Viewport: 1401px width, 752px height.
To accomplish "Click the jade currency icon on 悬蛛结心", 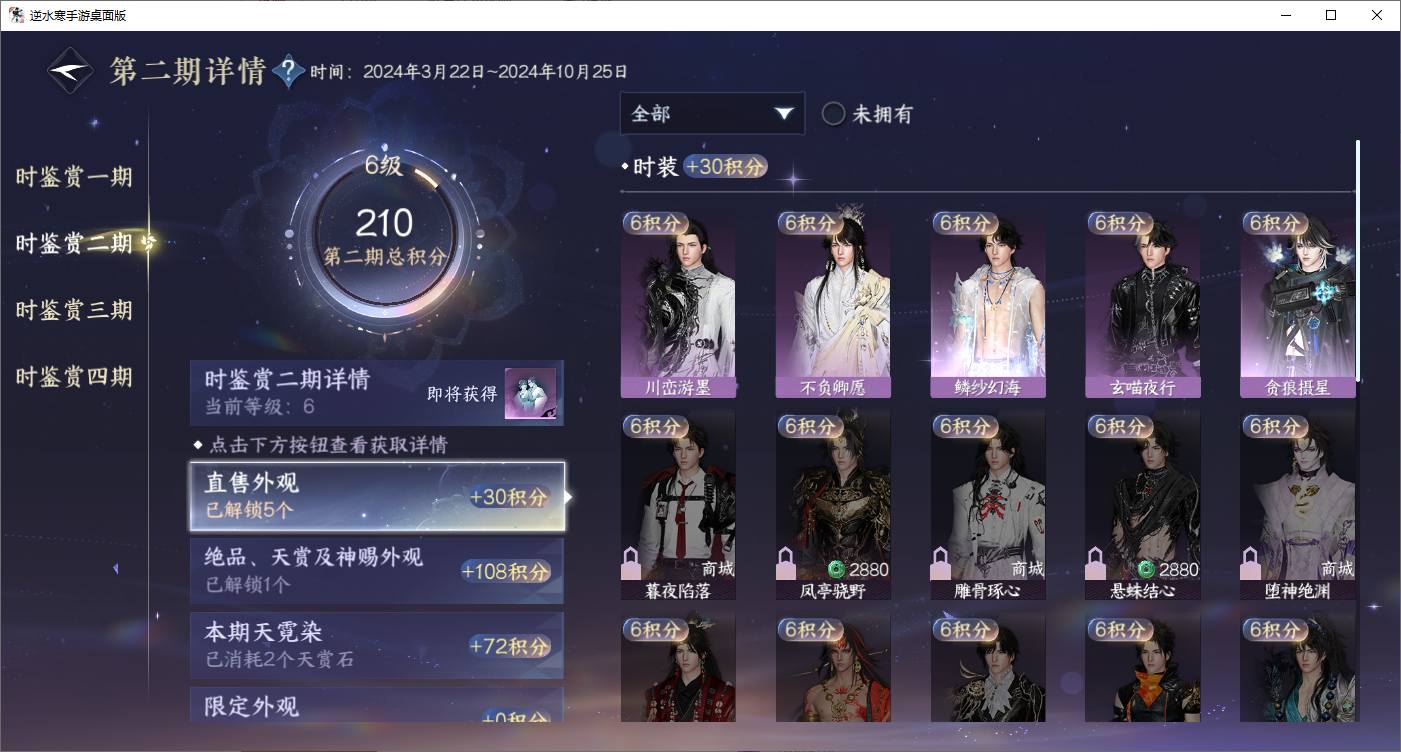I will click(1147, 569).
